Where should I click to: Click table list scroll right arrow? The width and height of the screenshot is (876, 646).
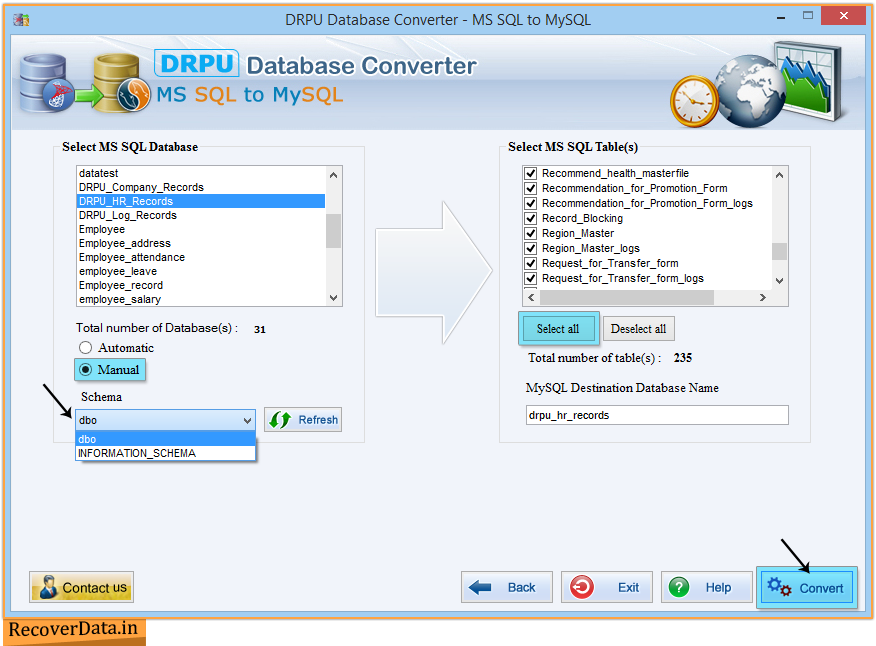pyautogui.click(x=763, y=297)
